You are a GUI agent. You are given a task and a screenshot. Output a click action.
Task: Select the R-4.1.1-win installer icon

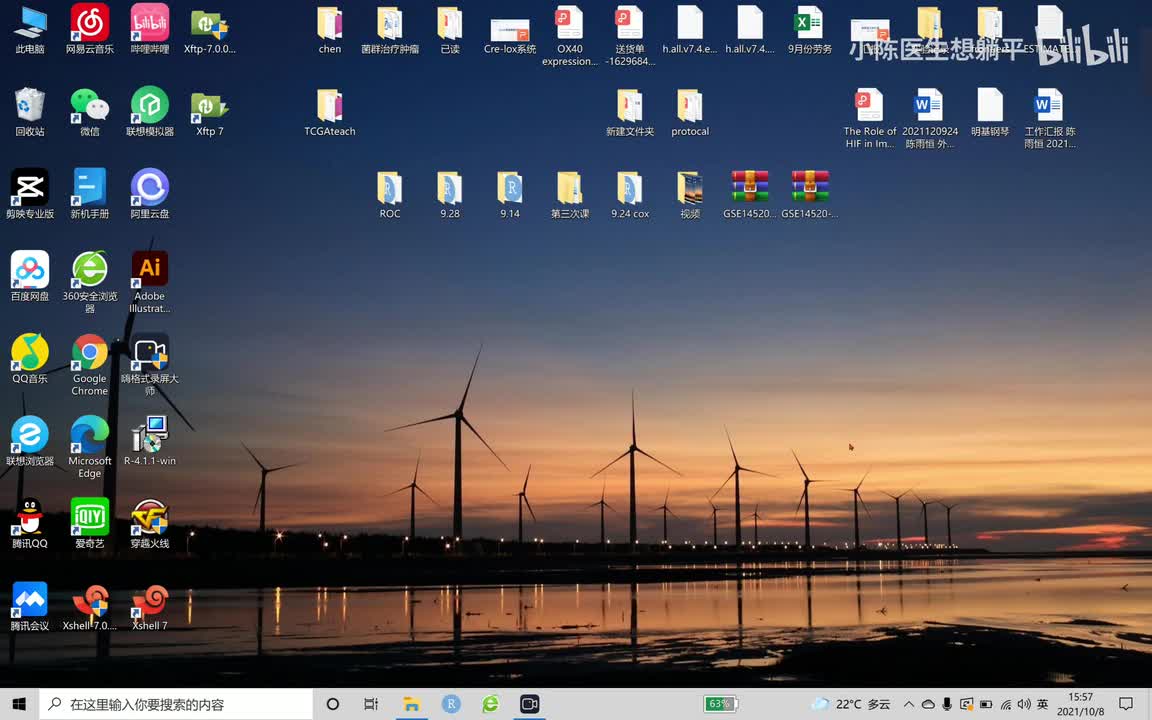(x=150, y=436)
